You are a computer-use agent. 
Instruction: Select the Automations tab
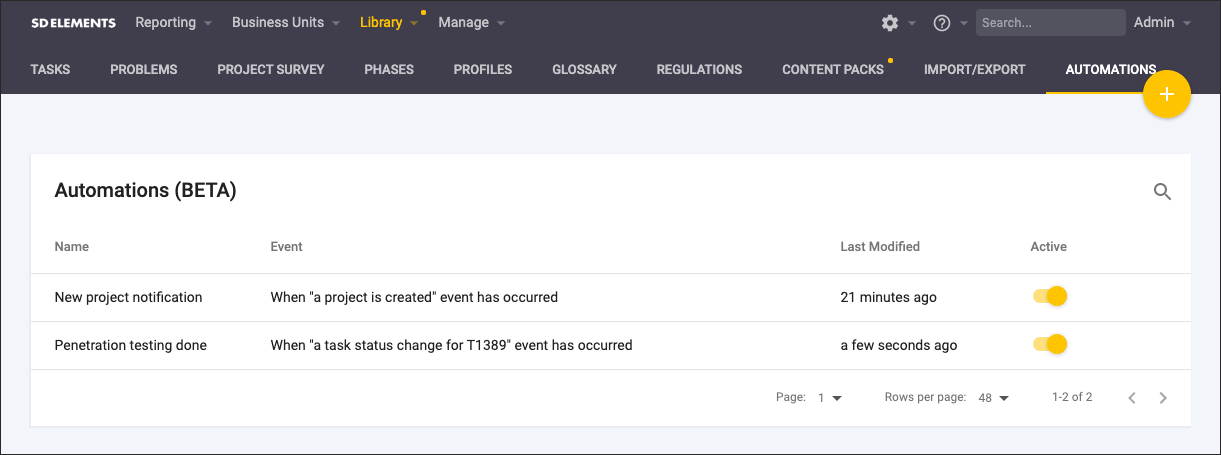point(1111,70)
